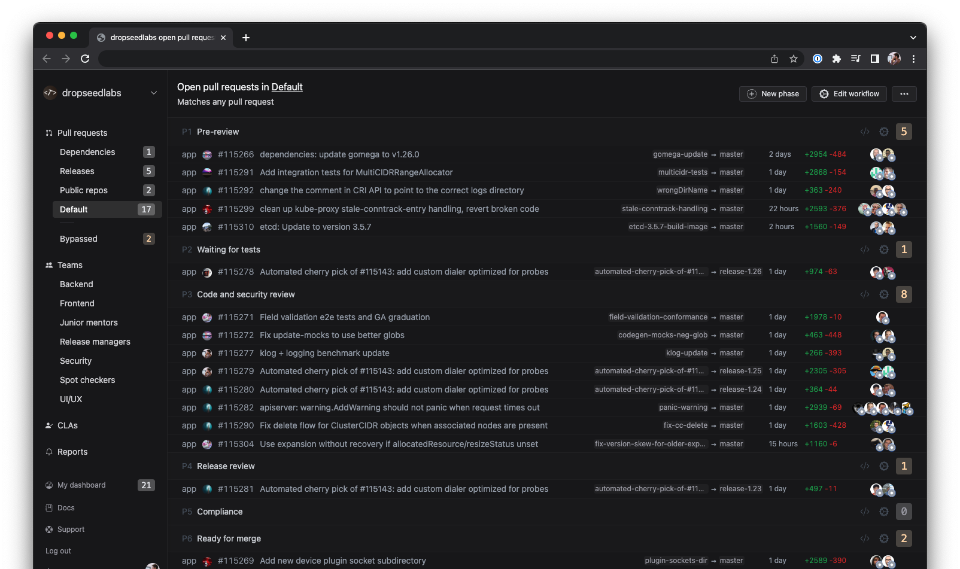Open the tab search chevron in browser
This screenshot has width=960, height=569.
pyautogui.click(x=913, y=37)
